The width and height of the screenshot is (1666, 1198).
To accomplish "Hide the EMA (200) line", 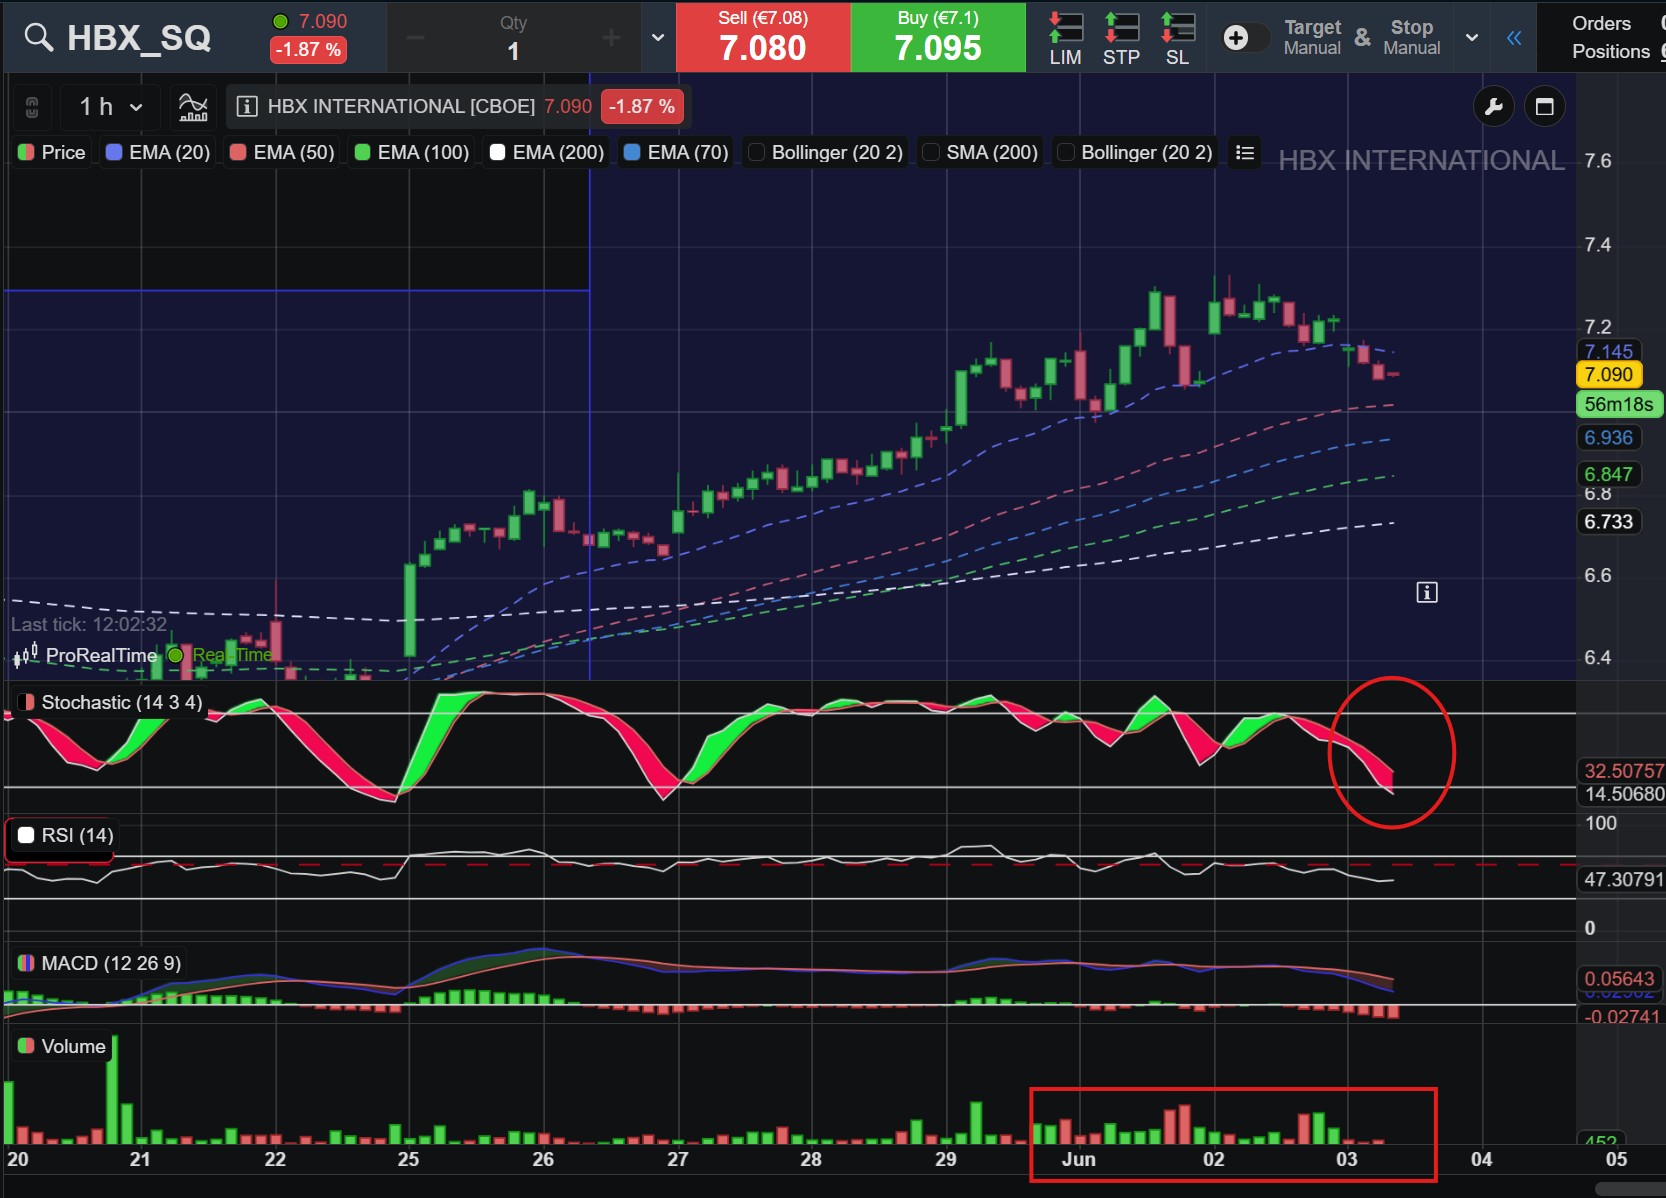I will pos(547,152).
